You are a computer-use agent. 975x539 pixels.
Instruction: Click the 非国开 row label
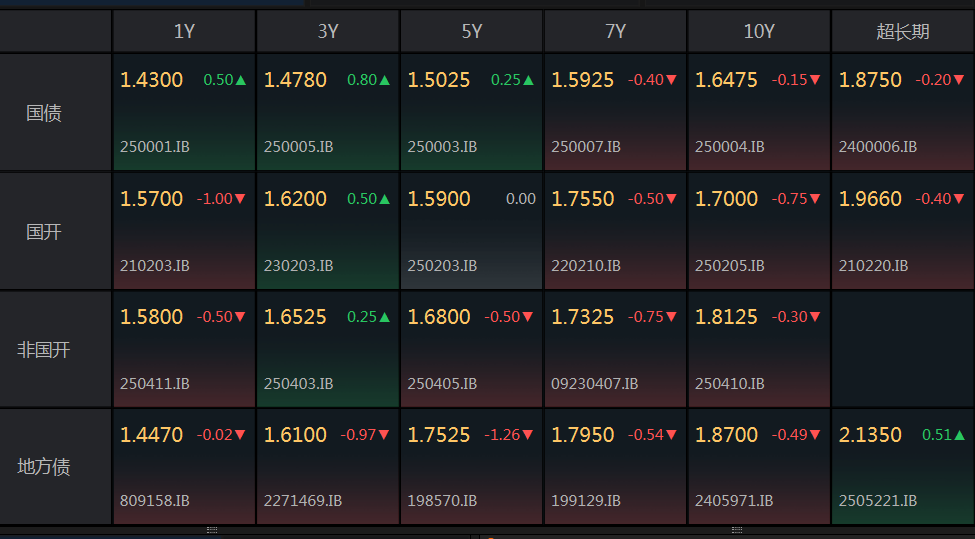(x=44, y=350)
